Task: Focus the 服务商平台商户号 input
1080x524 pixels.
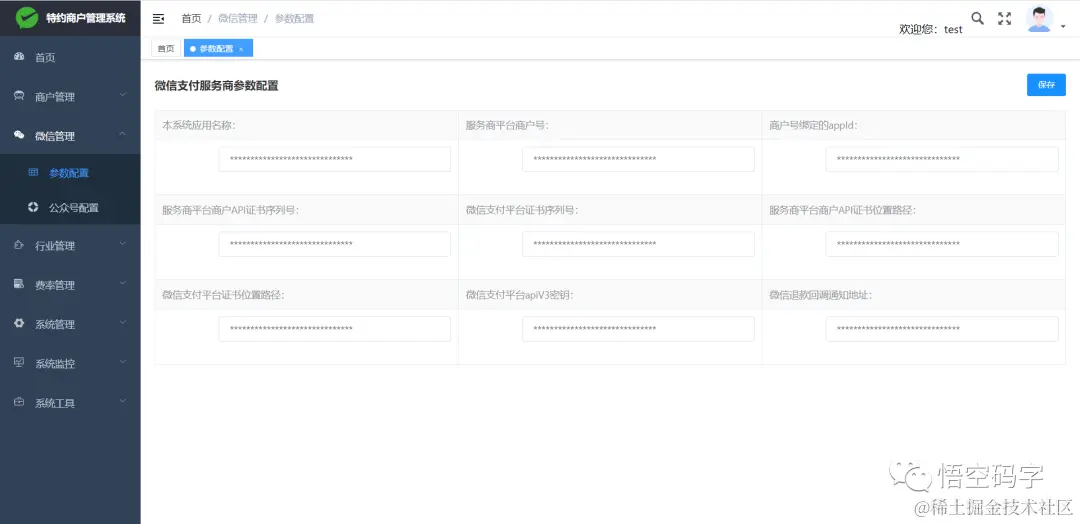Action: 638,159
